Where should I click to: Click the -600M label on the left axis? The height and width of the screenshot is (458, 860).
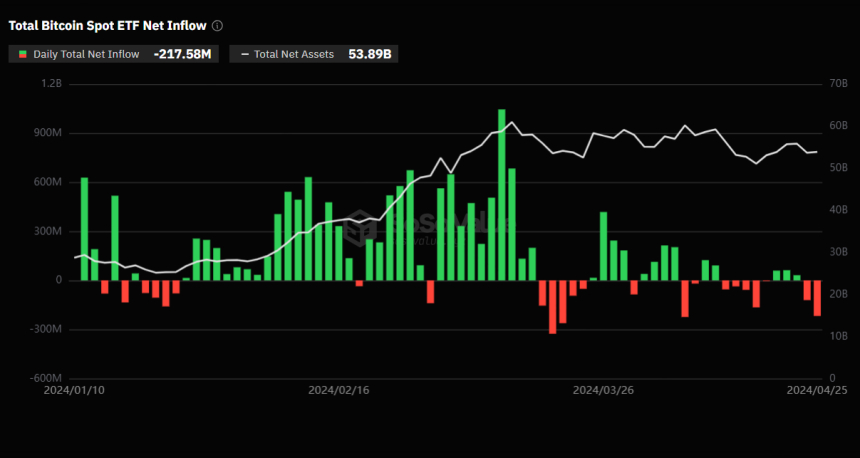(x=44, y=378)
